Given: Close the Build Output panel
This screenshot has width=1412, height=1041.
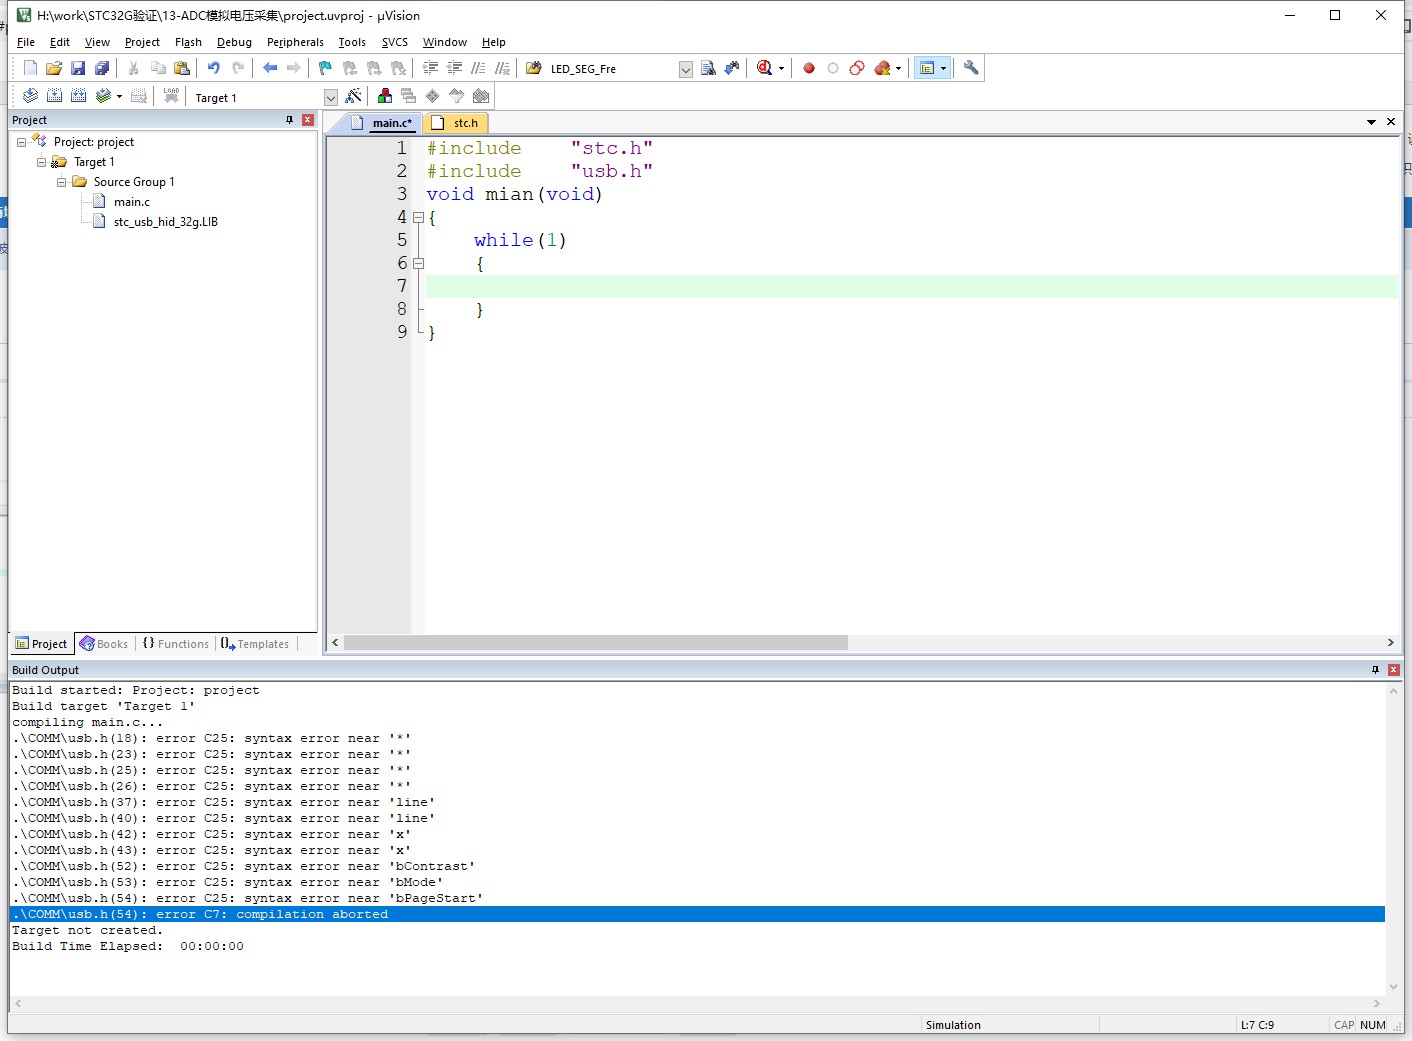Looking at the screenshot, I should point(1394,670).
